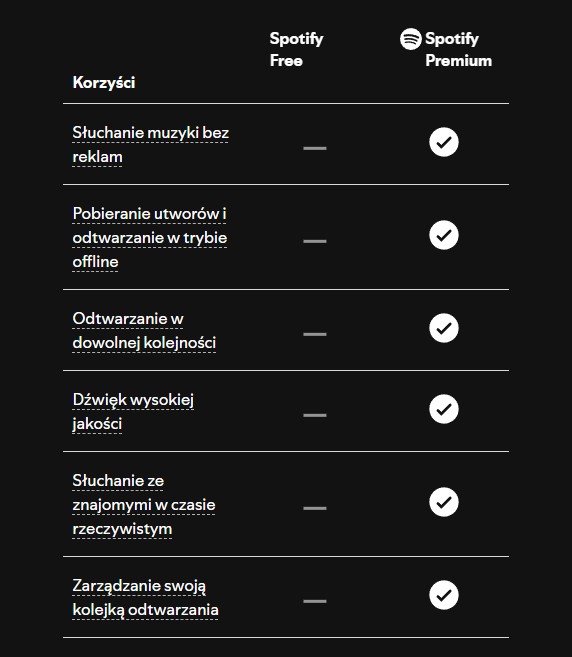This screenshot has height=657, width=572.
Task: Click the Spotify logo next to Premium
Action: coord(410,39)
